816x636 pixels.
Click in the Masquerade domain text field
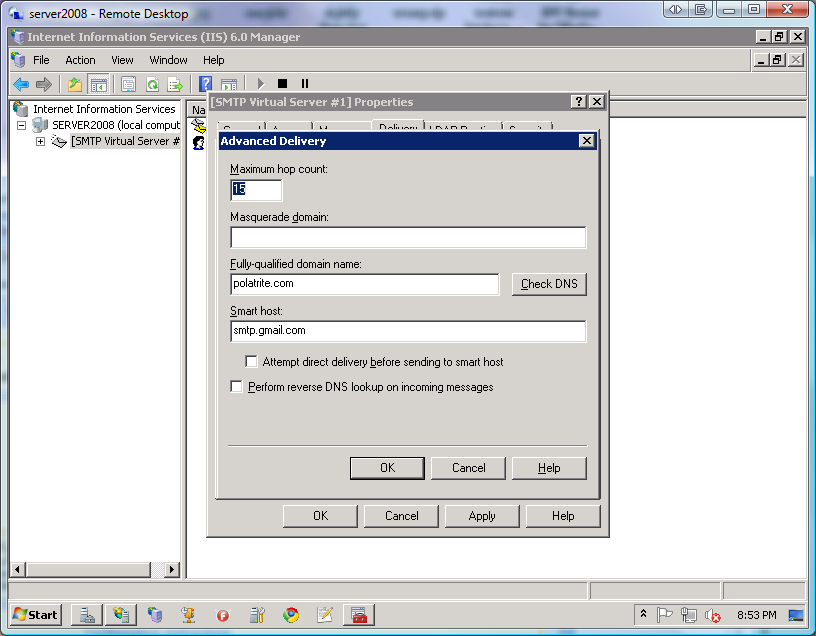coord(408,238)
